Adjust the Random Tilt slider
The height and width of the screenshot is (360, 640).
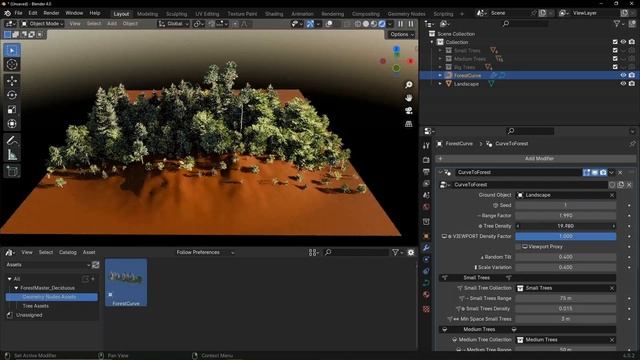point(566,257)
